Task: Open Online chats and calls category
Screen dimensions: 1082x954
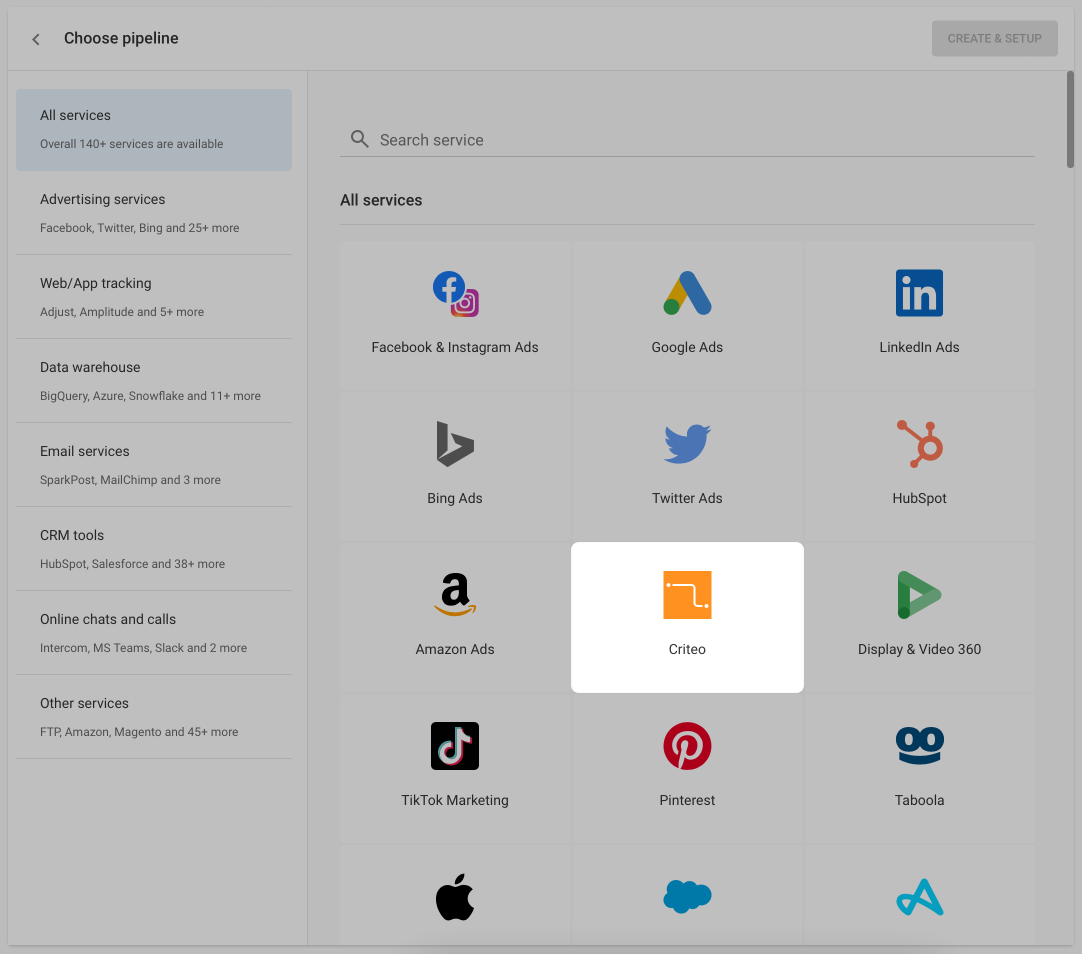Action: click(154, 633)
